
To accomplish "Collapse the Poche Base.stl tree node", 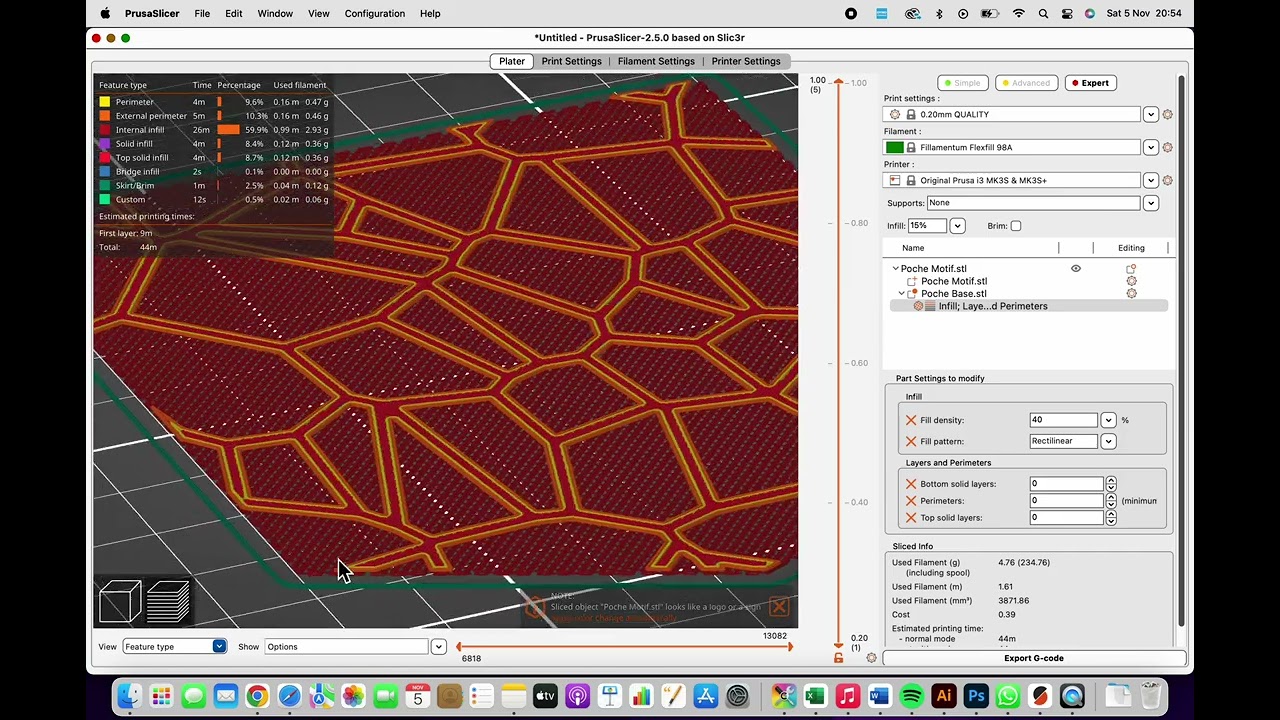I will (x=902, y=294).
